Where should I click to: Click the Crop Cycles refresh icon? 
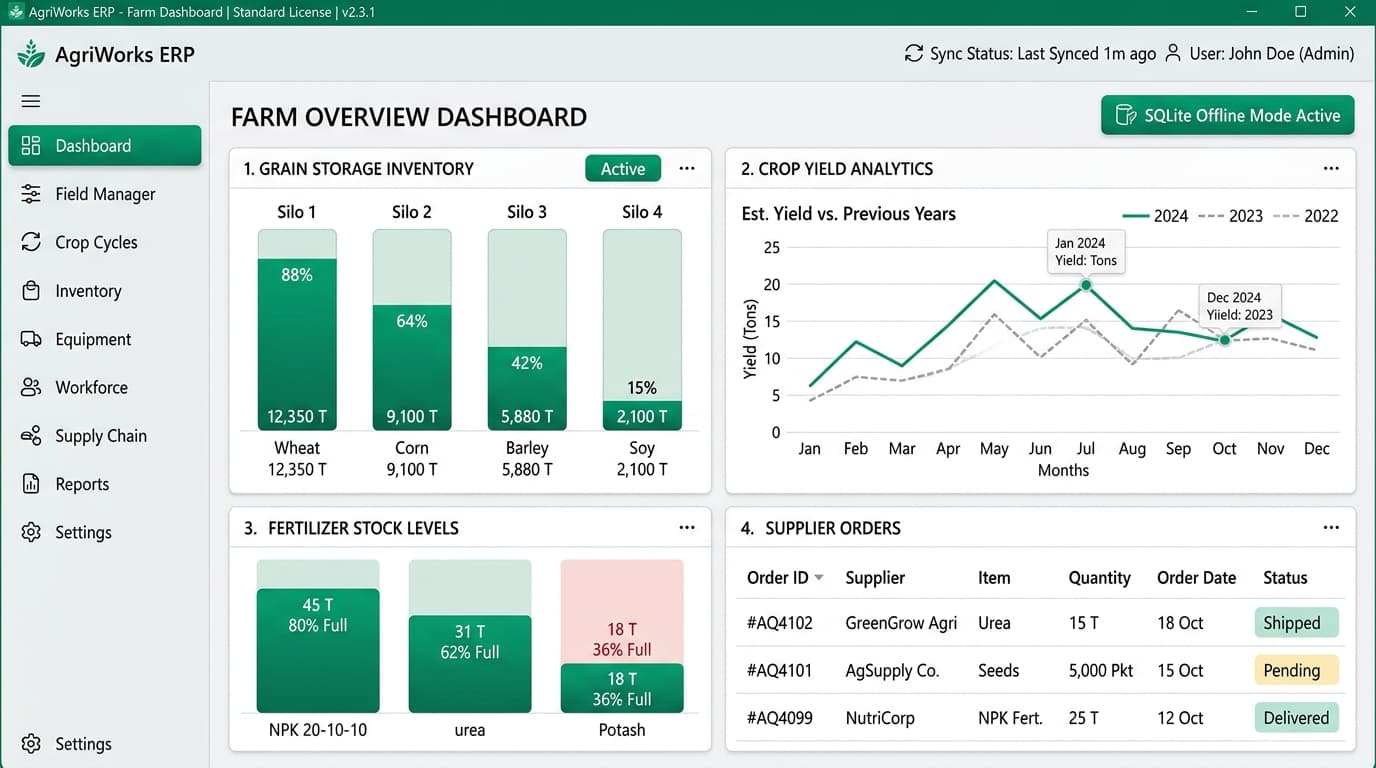pyautogui.click(x=31, y=242)
